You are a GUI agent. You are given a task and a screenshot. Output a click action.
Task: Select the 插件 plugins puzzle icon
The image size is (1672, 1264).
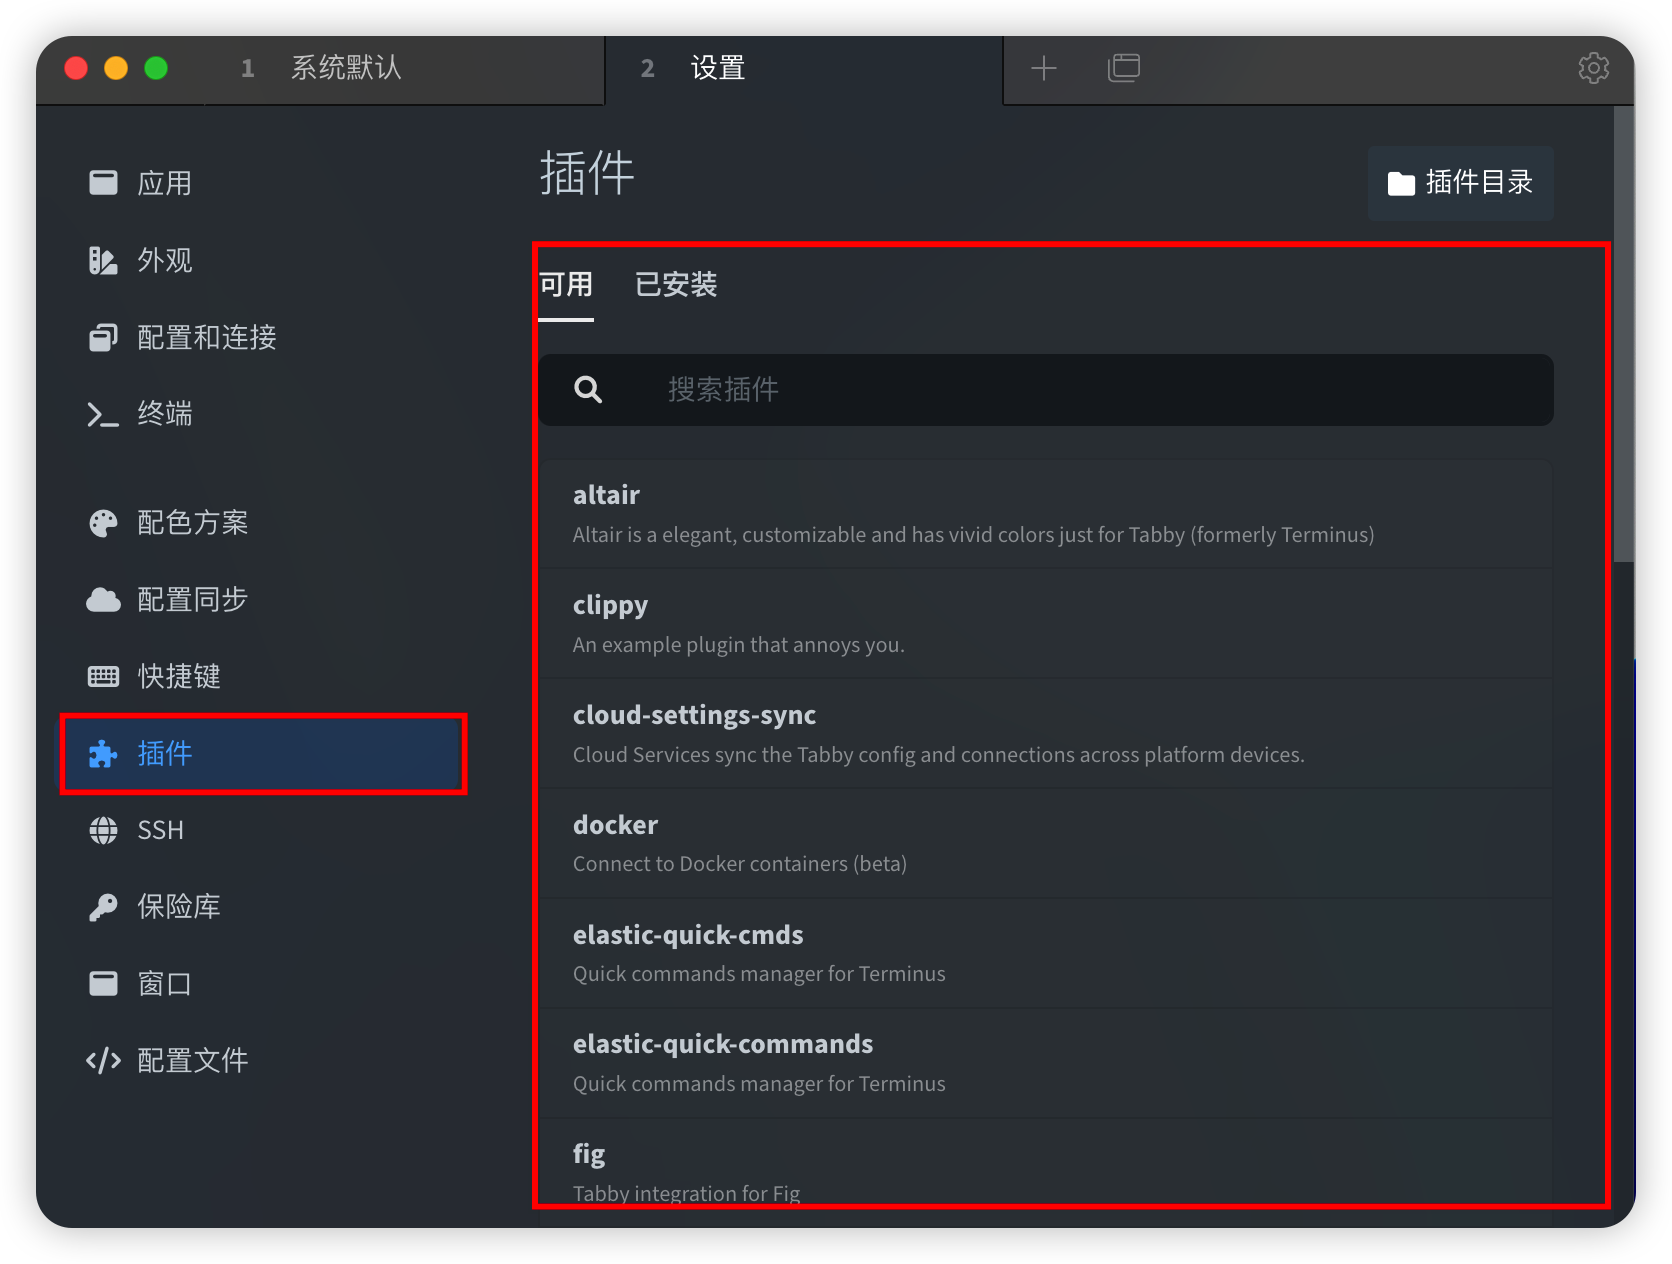coord(103,754)
